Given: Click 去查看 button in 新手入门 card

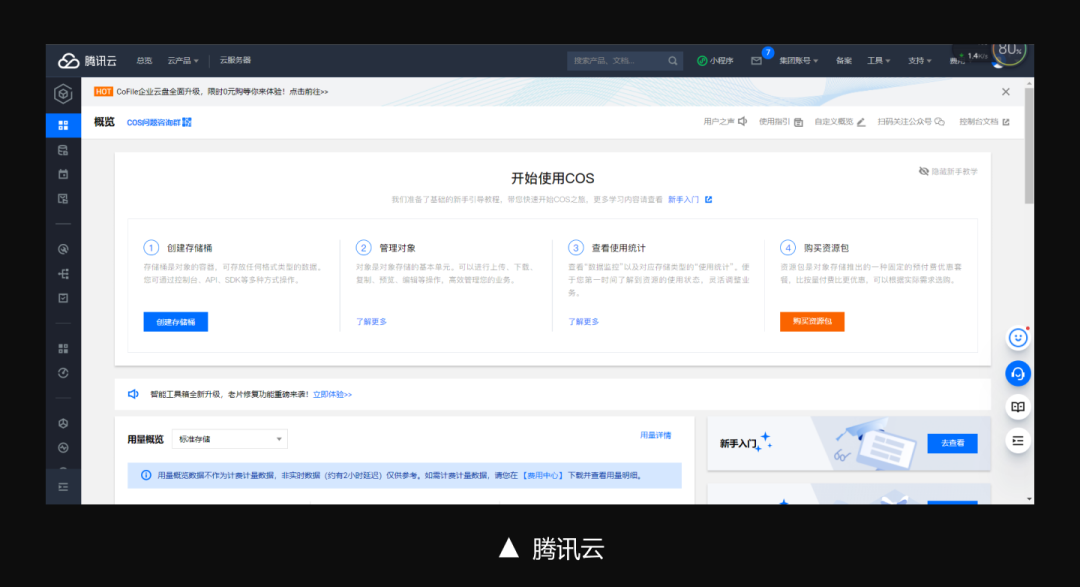Looking at the screenshot, I should pos(953,443).
